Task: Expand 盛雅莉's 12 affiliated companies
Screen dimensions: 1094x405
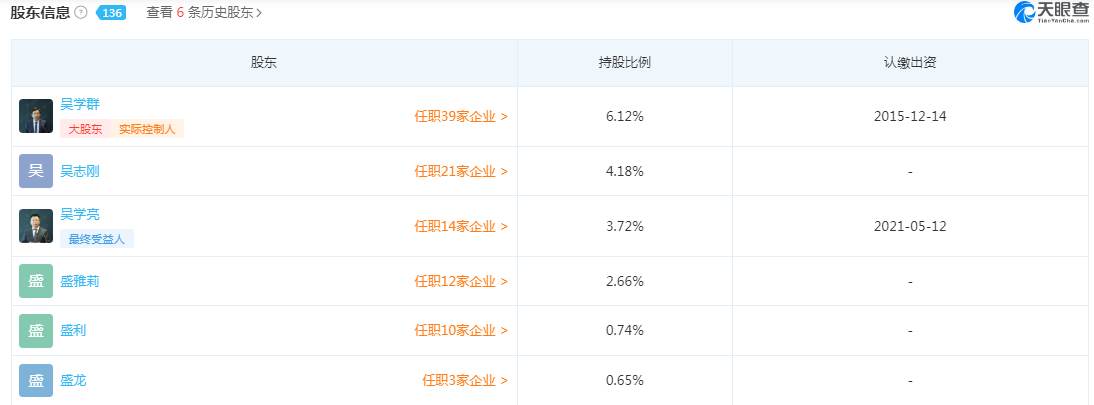Action: point(461,281)
